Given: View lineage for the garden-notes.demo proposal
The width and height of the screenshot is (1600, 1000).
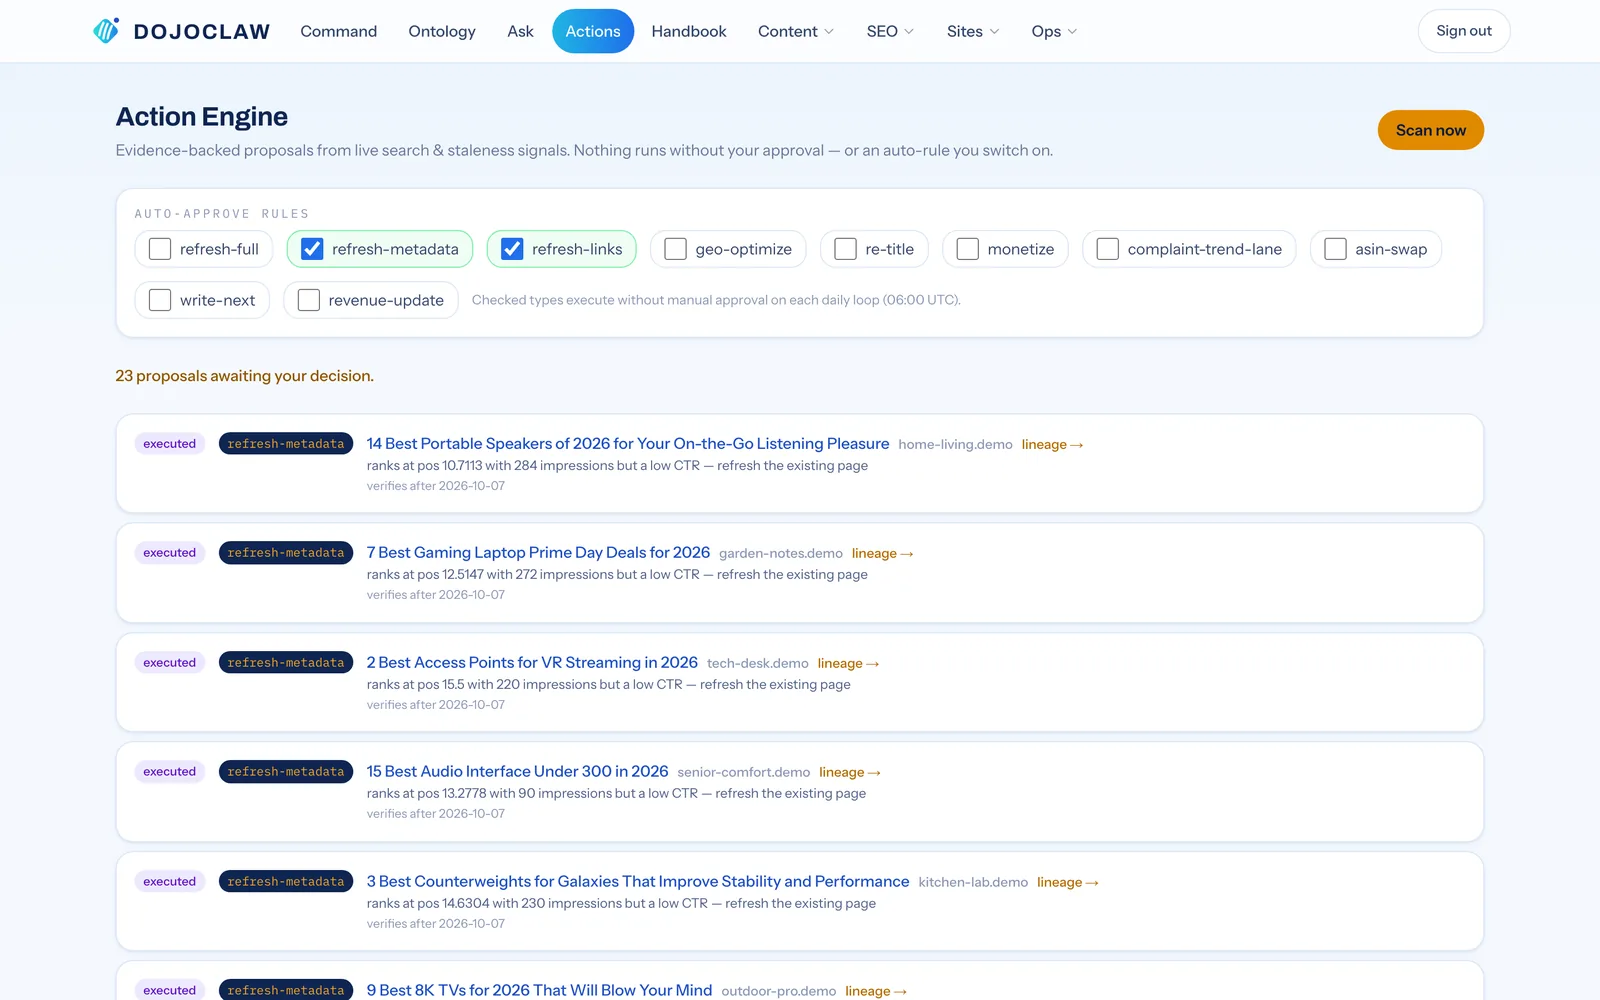Looking at the screenshot, I should coord(882,553).
